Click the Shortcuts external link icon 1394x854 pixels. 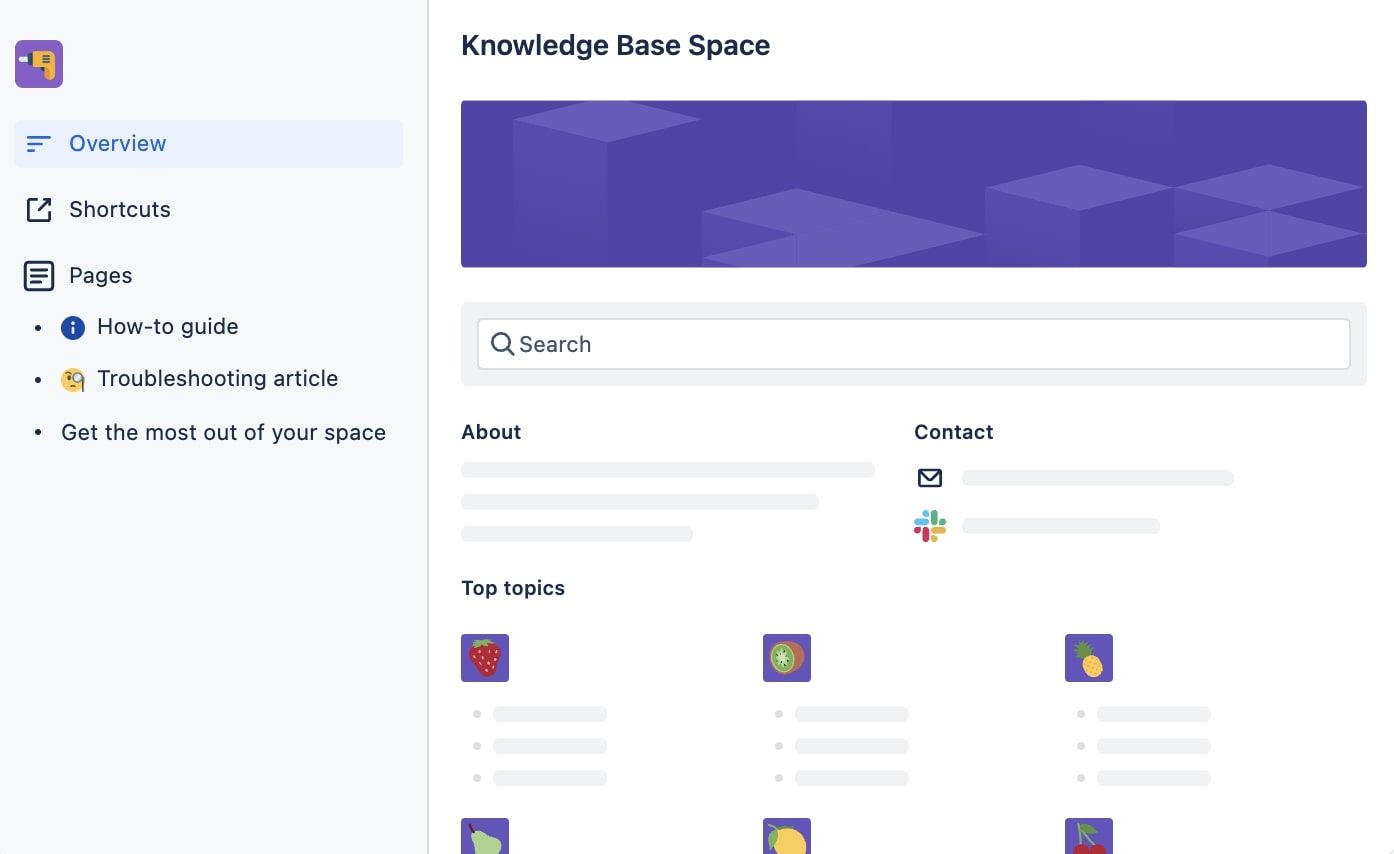[x=38, y=209]
